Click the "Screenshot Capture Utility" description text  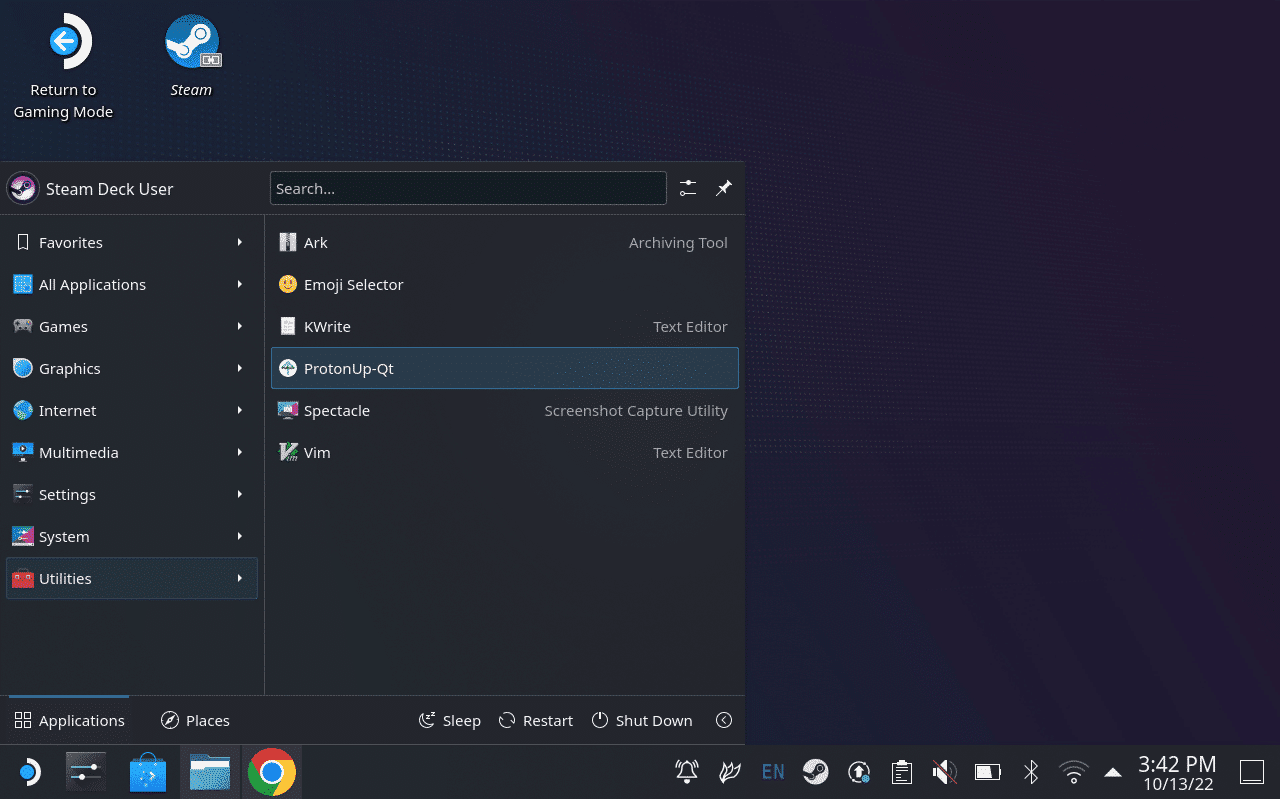pyautogui.click(x=636, y=411)
